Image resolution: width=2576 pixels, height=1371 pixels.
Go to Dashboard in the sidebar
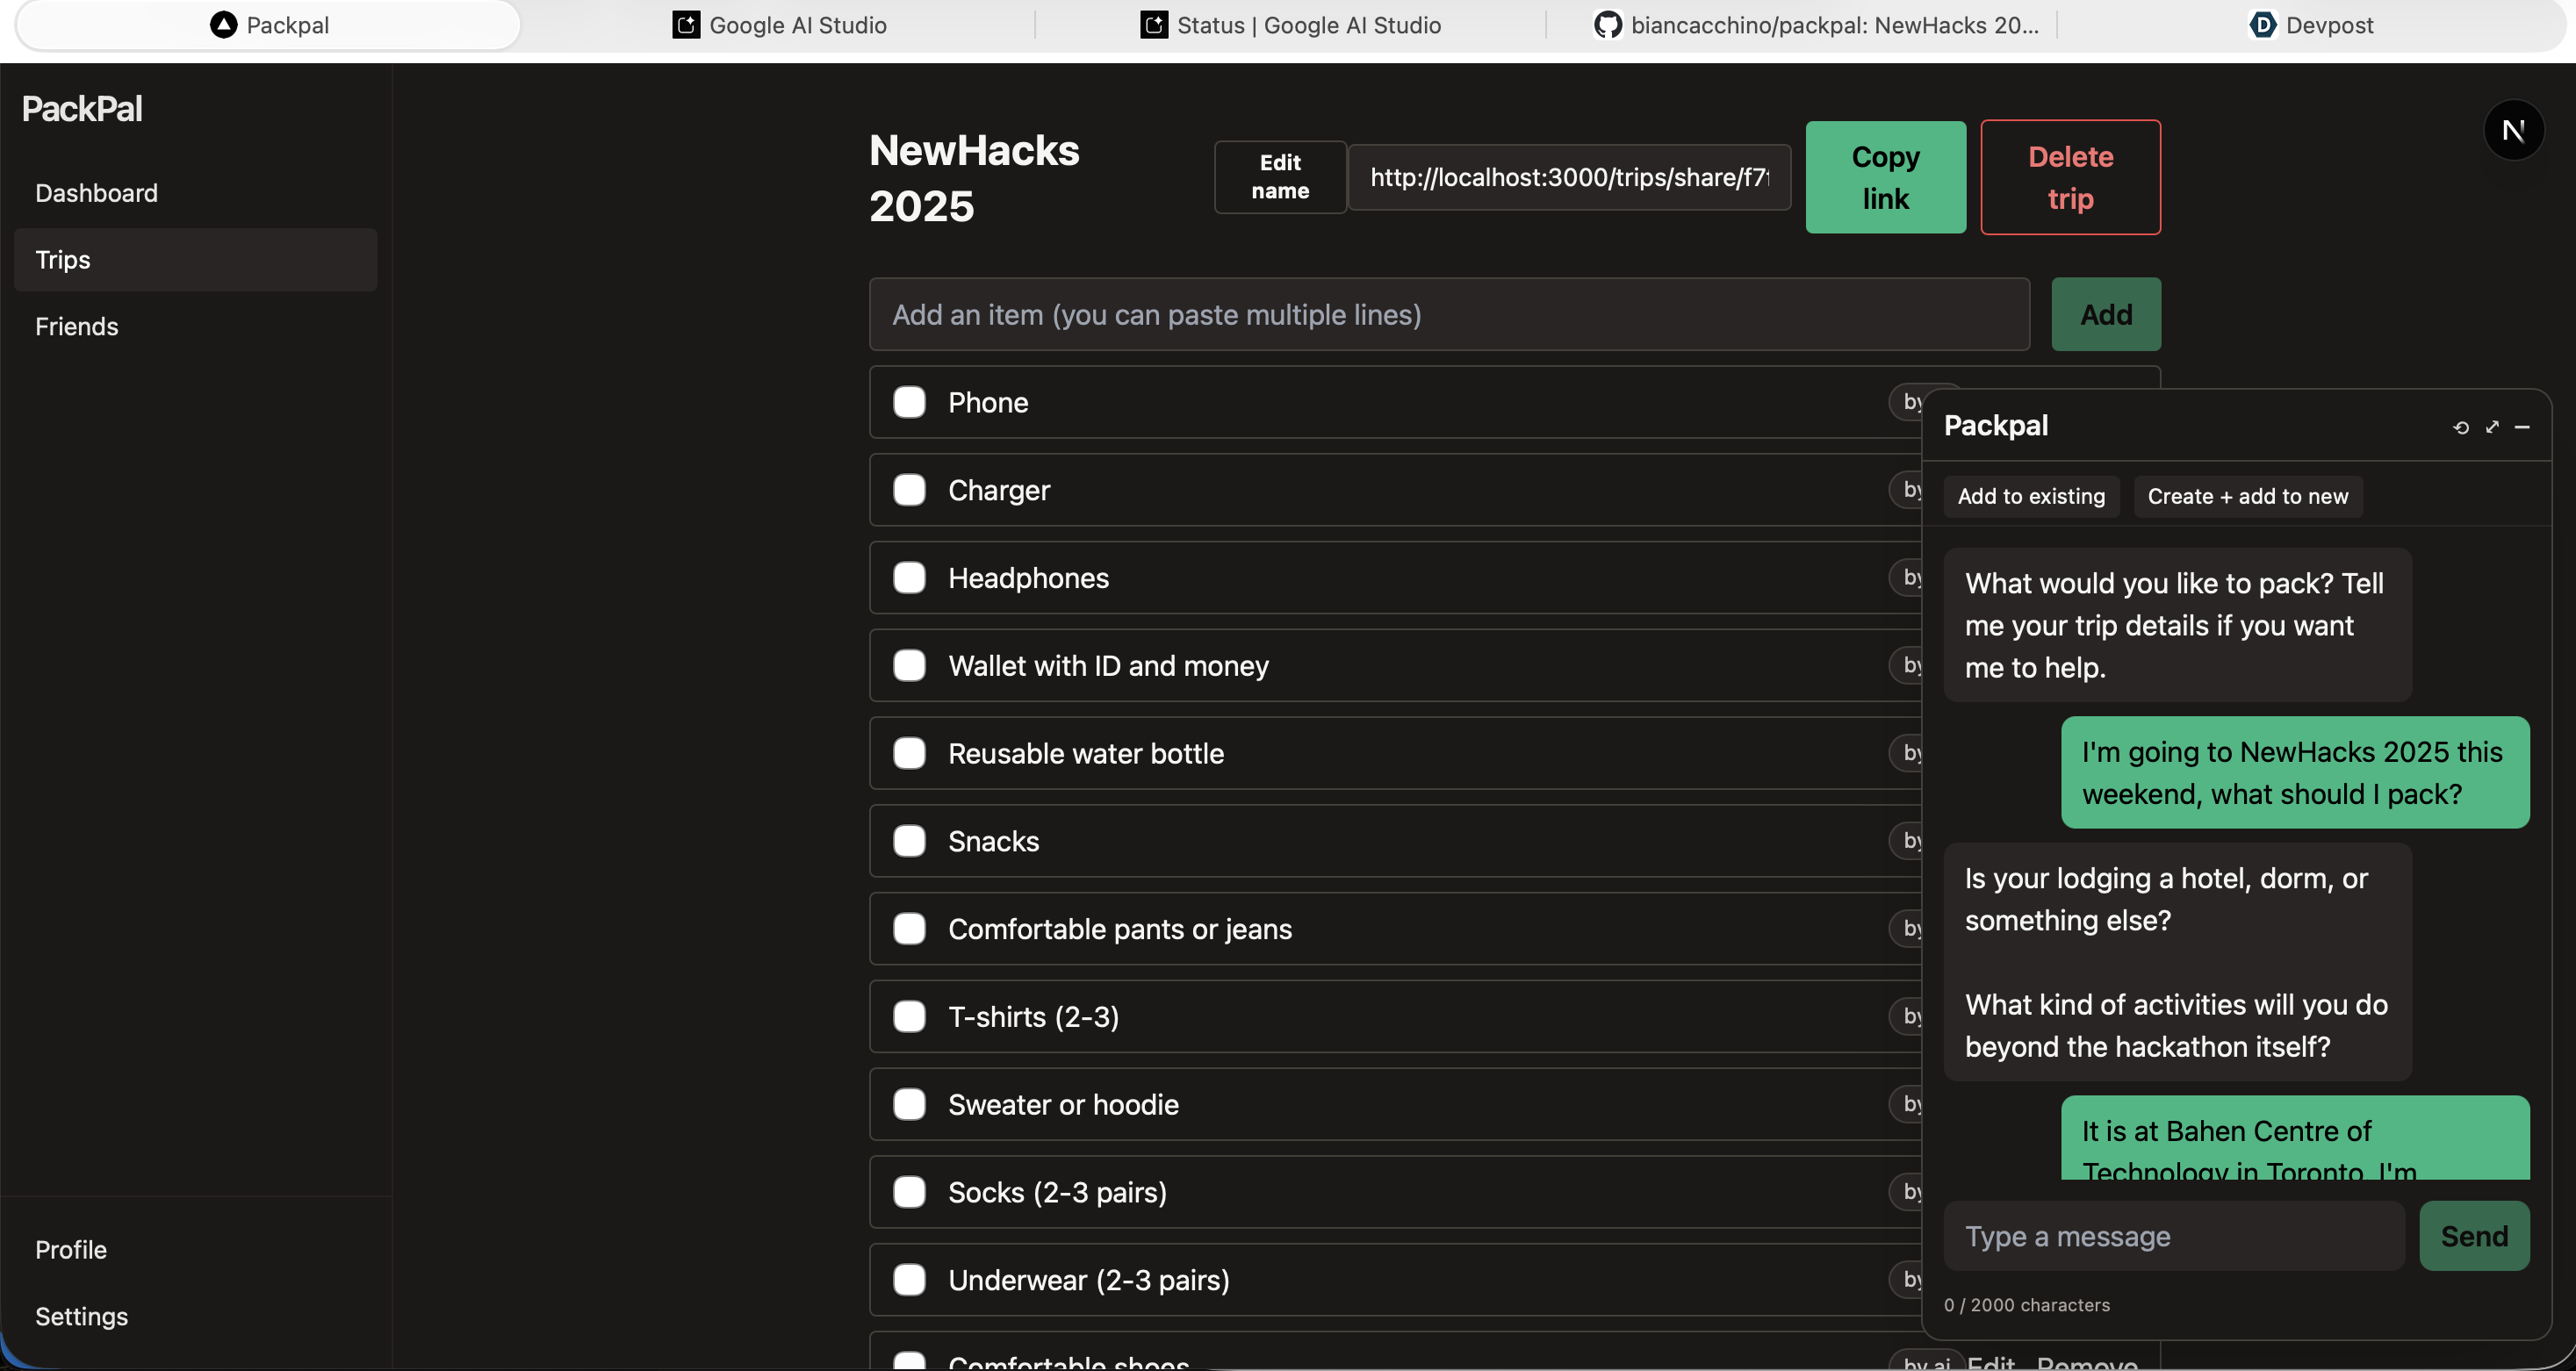(96, 193)
